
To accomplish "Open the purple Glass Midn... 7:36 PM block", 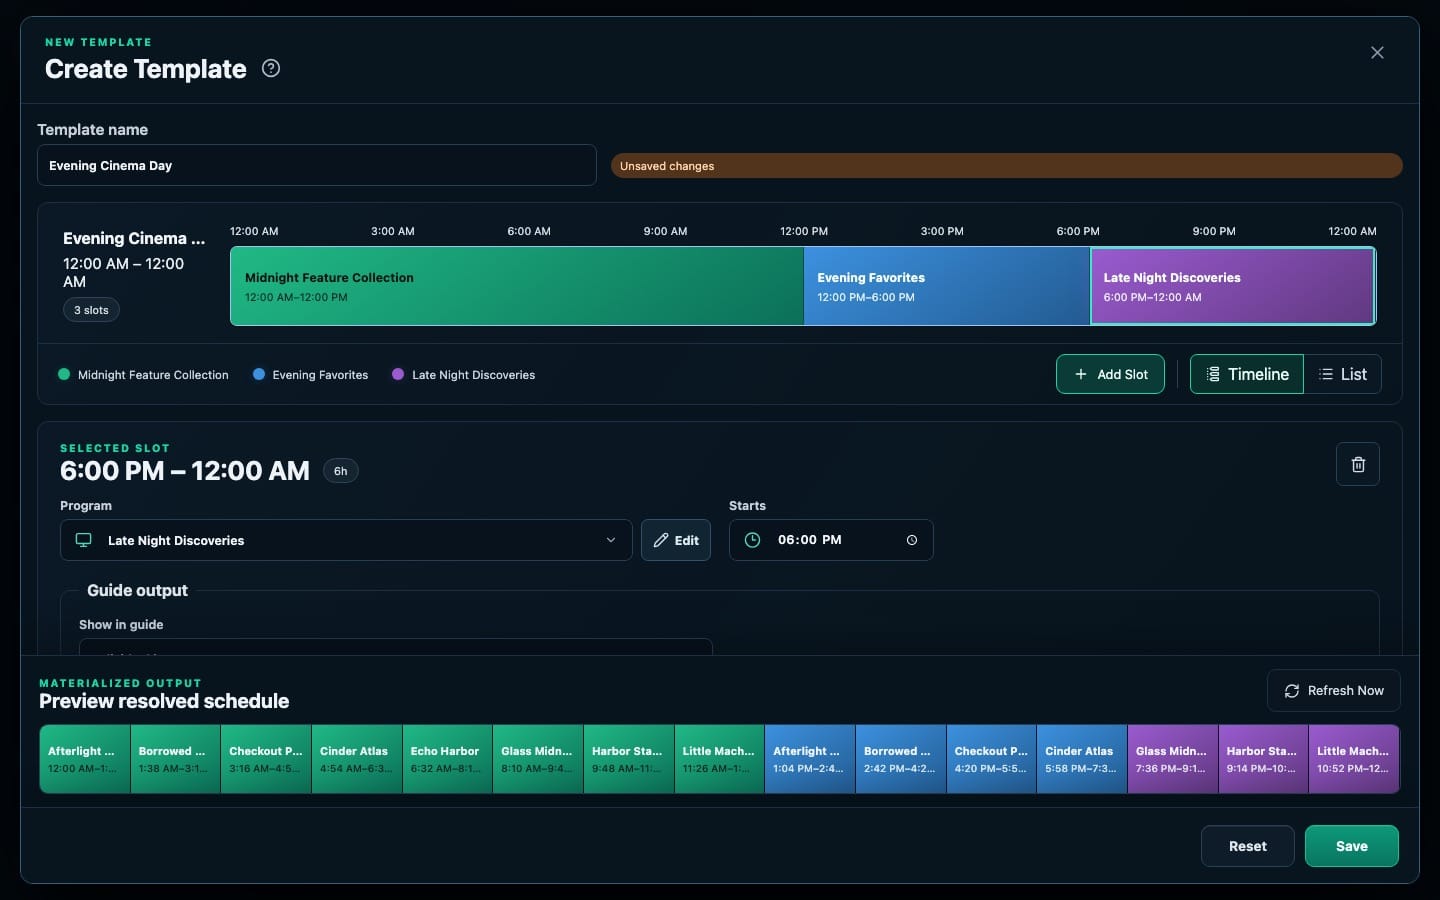I will coord(1173,759).
